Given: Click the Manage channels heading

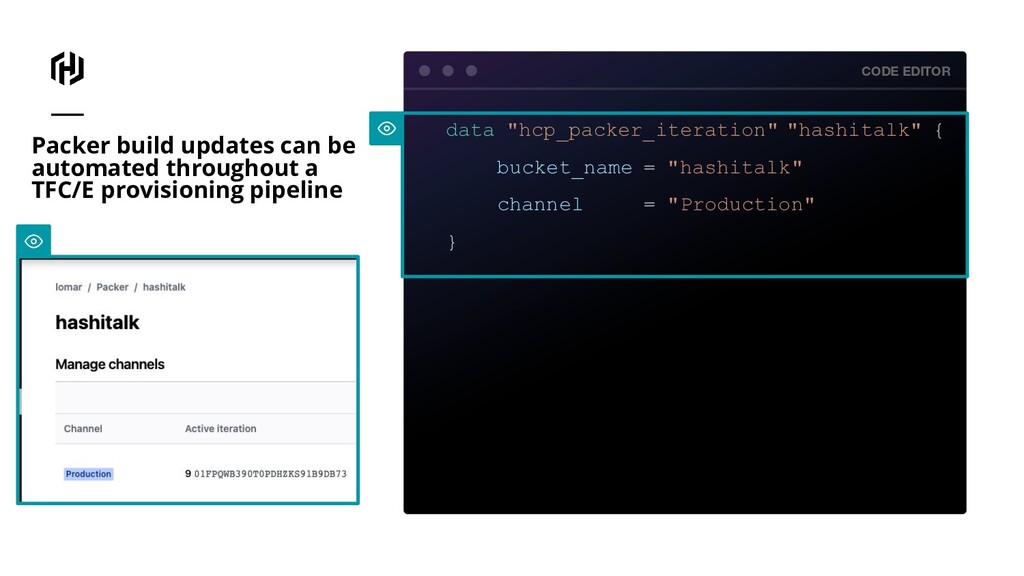Looking at the screenshot, I should tap(110, 364).
